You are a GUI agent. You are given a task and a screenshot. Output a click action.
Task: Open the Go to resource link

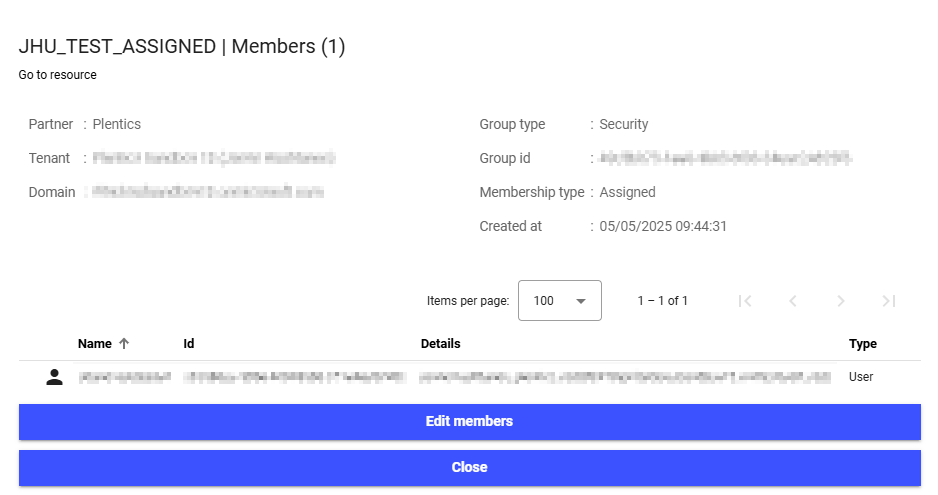57,75
